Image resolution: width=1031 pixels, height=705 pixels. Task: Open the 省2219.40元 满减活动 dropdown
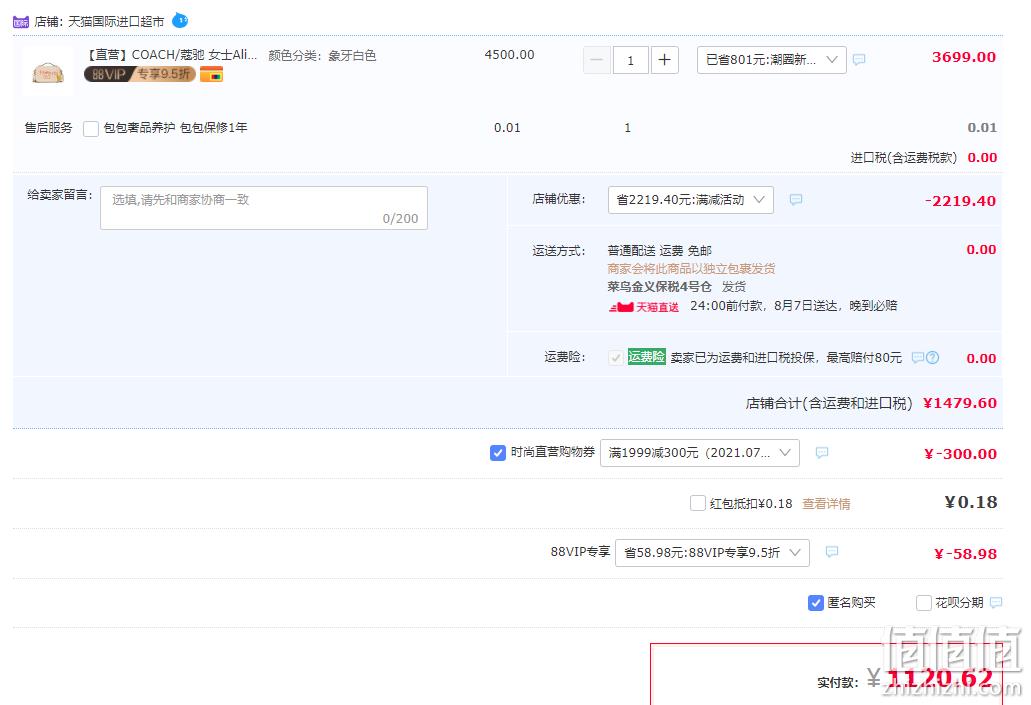(690, 200)
